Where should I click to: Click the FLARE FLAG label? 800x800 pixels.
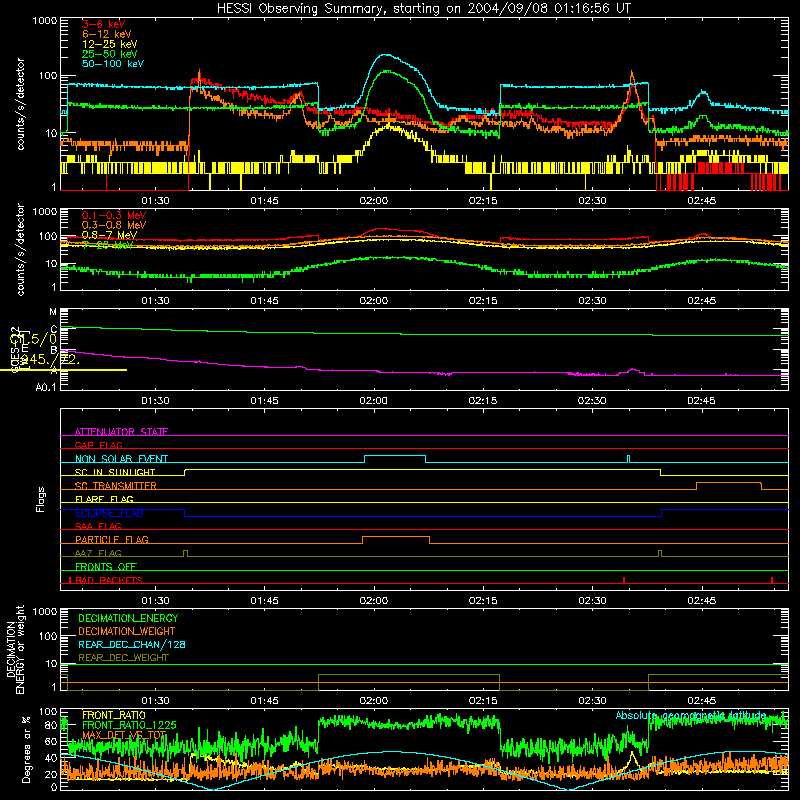[104, 499]
